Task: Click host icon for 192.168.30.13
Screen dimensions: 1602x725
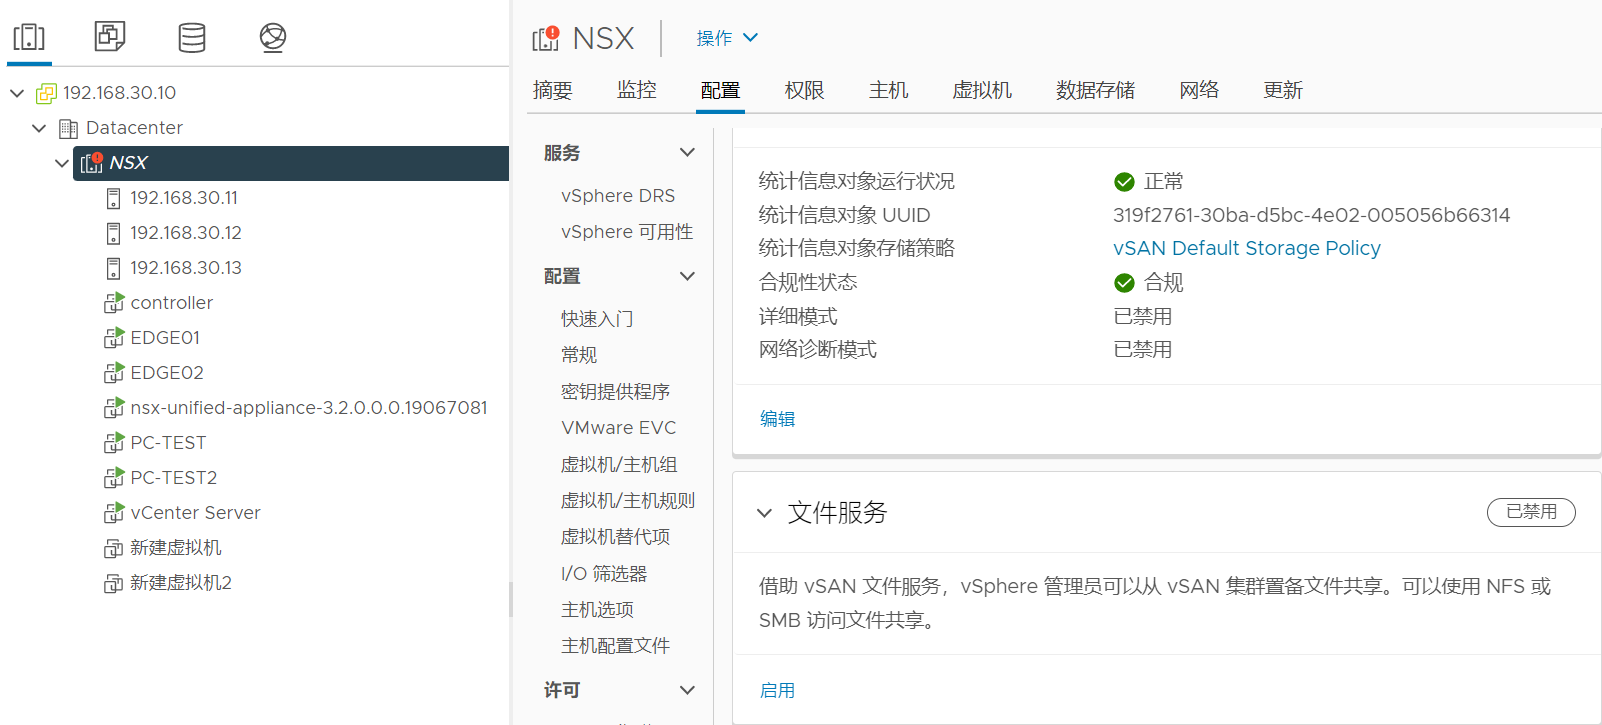Action: pyautogui.click(x=113, y=268)
